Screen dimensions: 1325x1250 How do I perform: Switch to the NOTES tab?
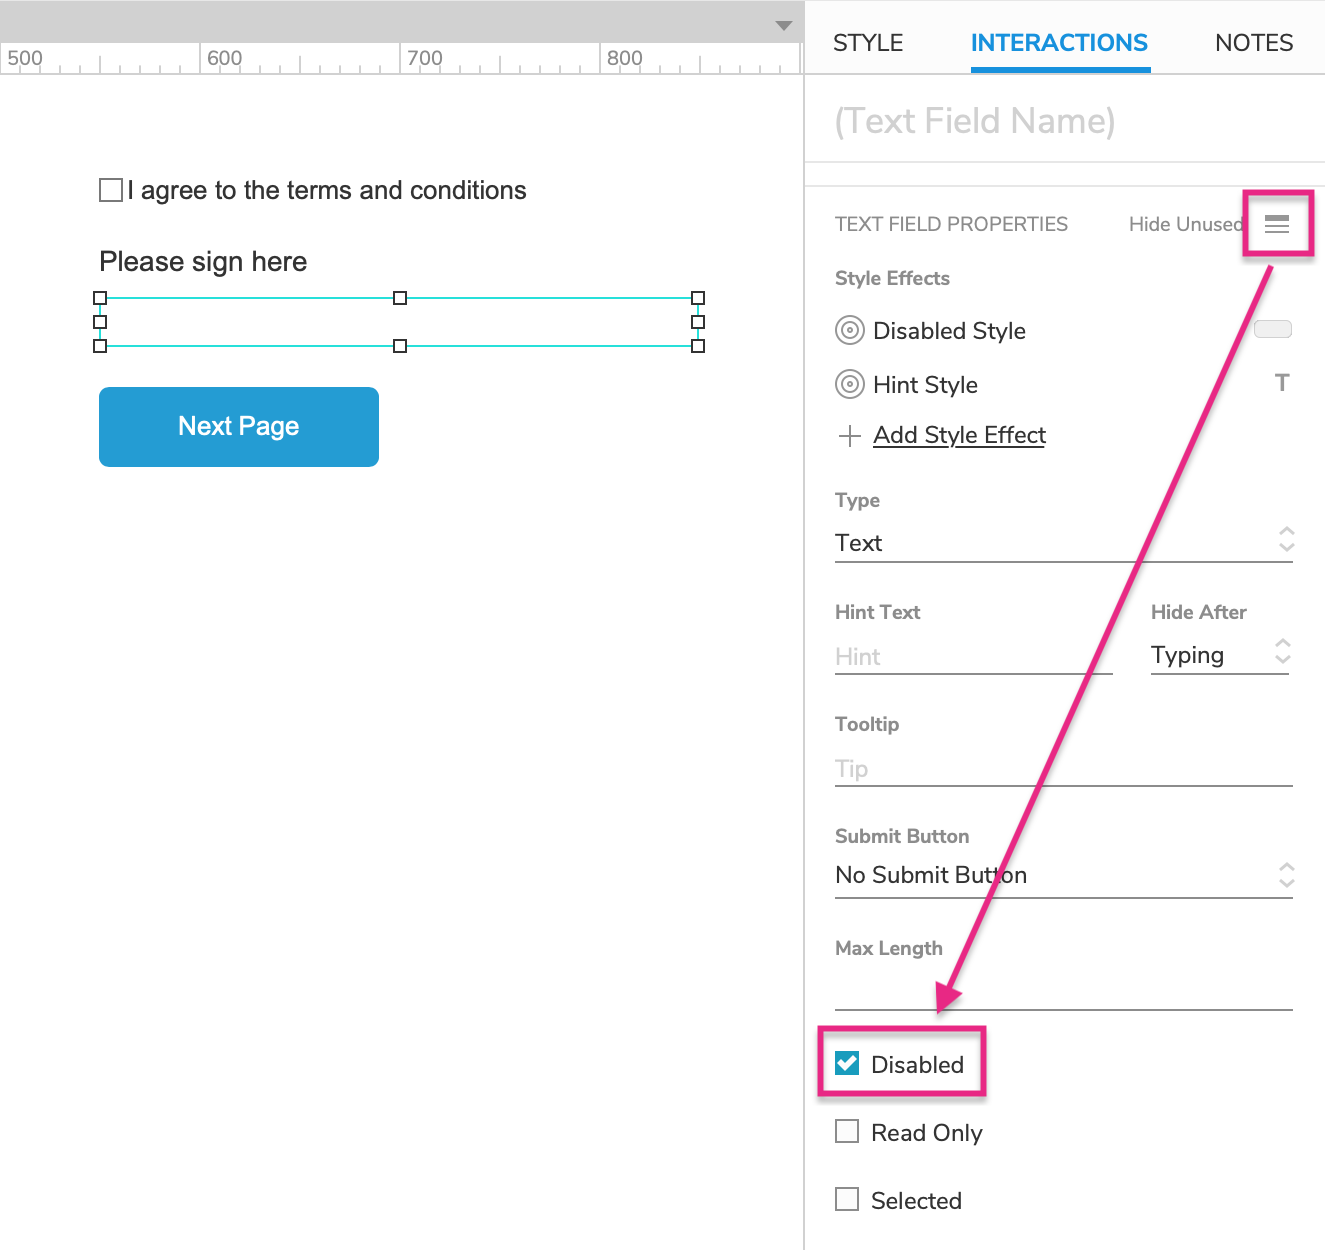point(1253,43)
